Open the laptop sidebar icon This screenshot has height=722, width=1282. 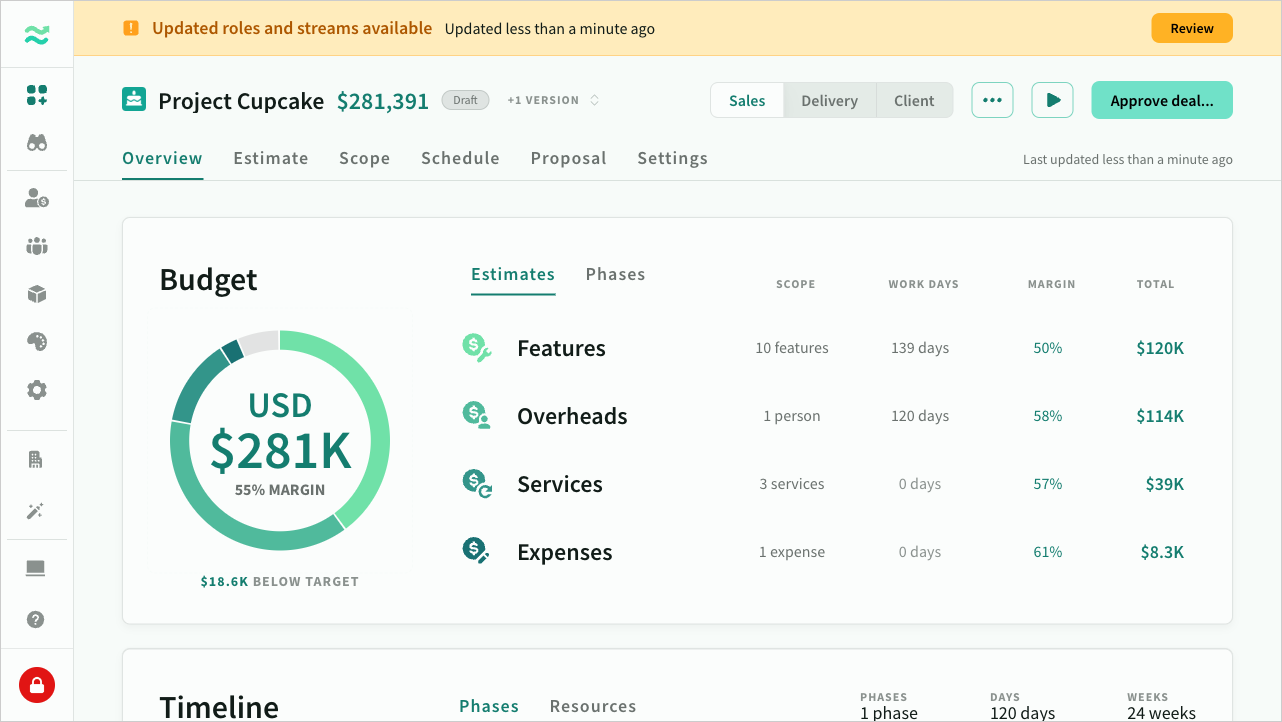36,569
